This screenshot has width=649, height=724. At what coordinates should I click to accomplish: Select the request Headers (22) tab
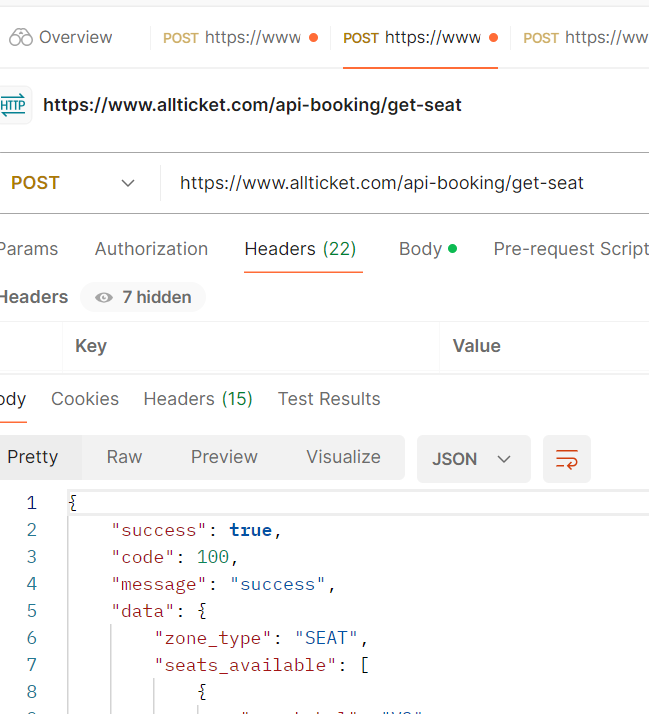[x=300, y=249]
